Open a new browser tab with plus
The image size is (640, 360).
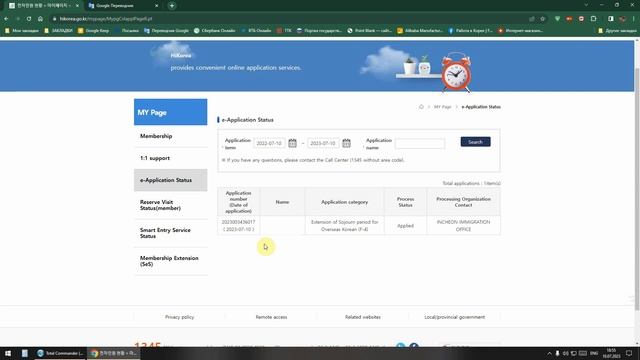pyautogui.click(x=172, y=6)
